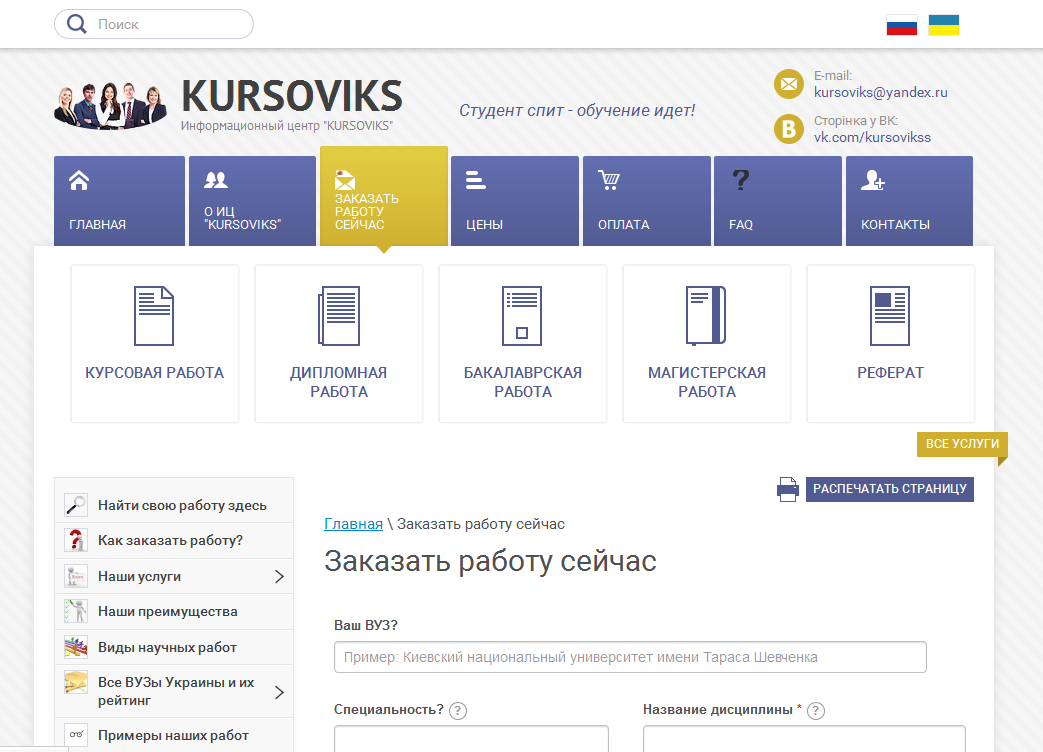Open kursoviks@yandex.ru email link
Screen dimensions: 1043x752
point(880,92)
